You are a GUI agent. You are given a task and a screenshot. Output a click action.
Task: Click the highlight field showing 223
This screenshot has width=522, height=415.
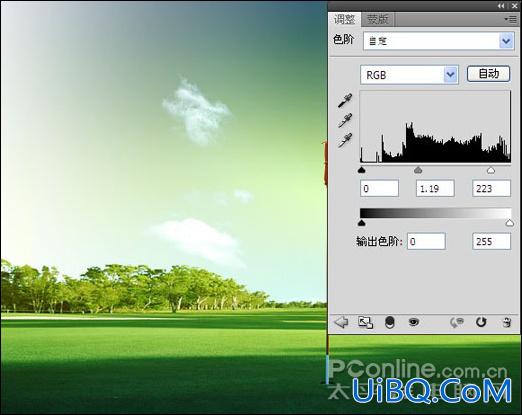coord(491,188)
